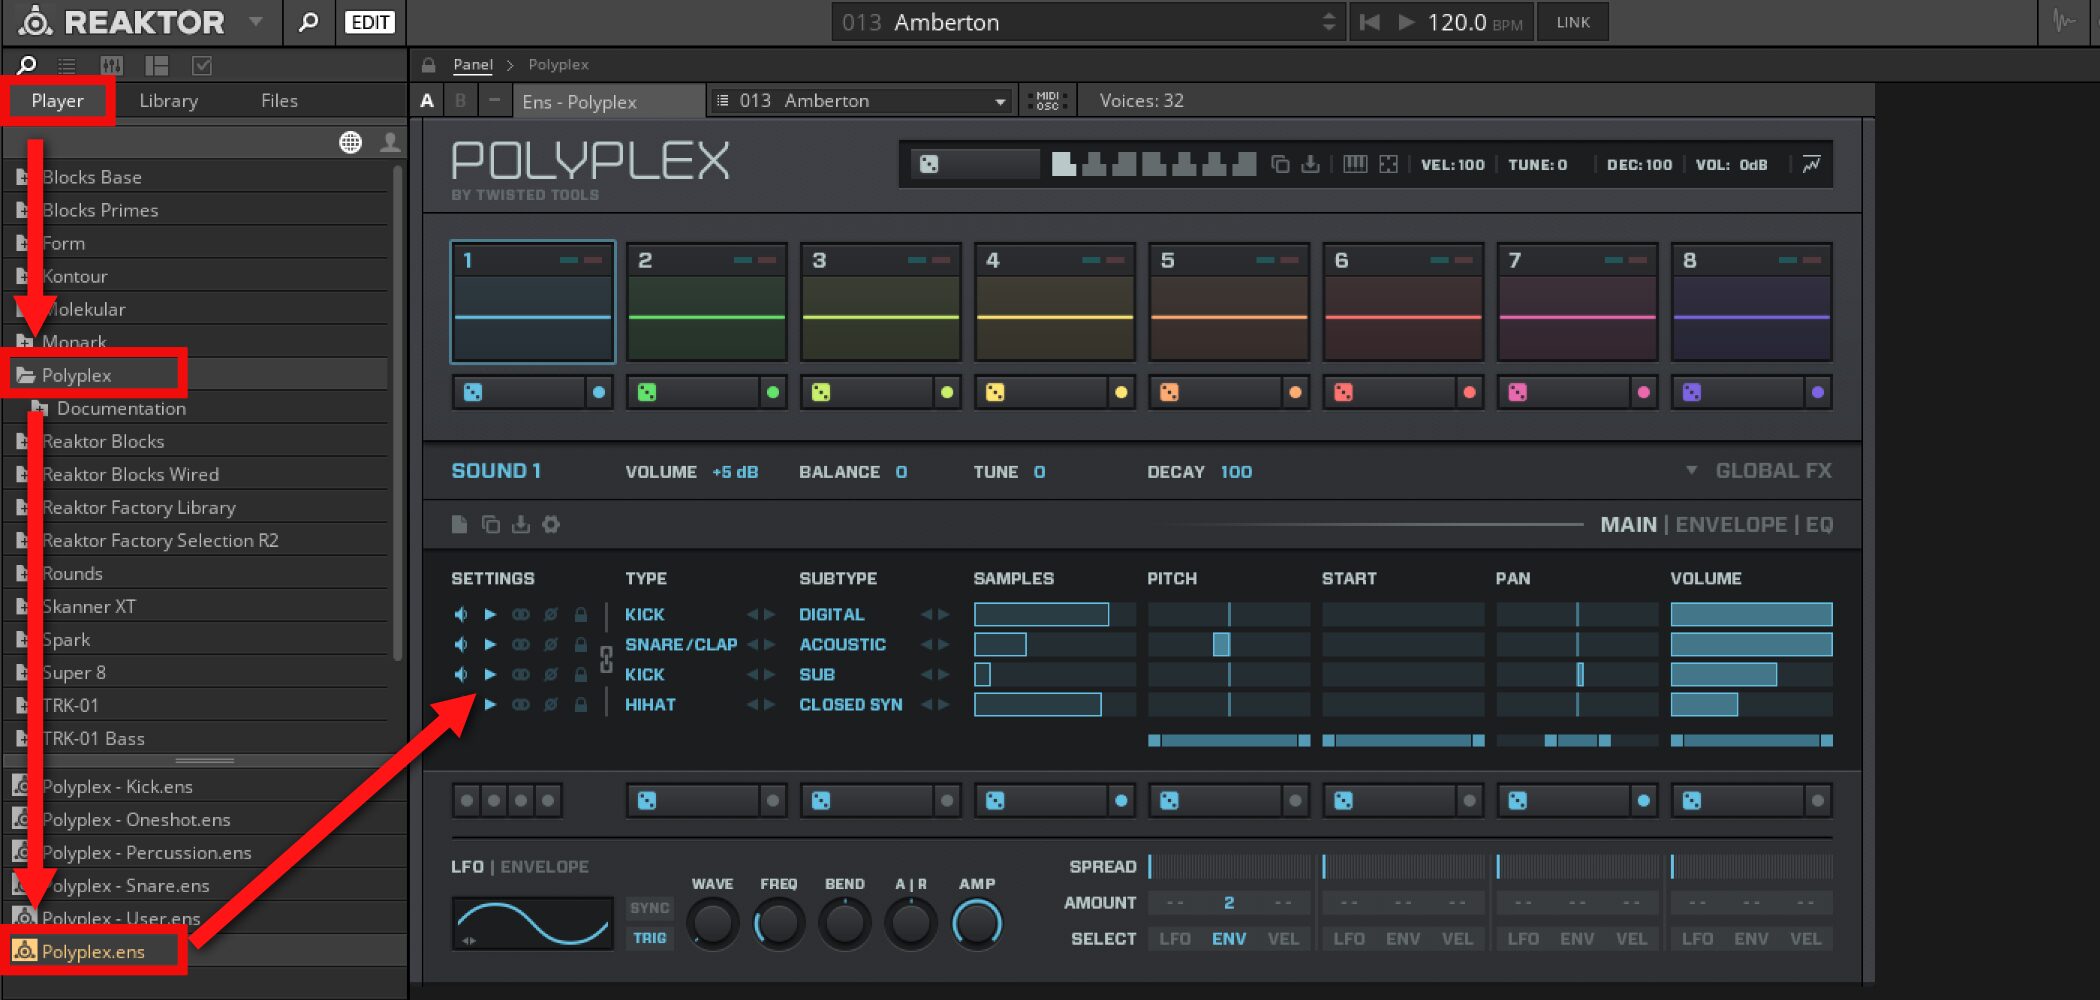Viewport: 2100px width, 1000px height.
Task: Click the globe factory content icon
Action: 350,142
